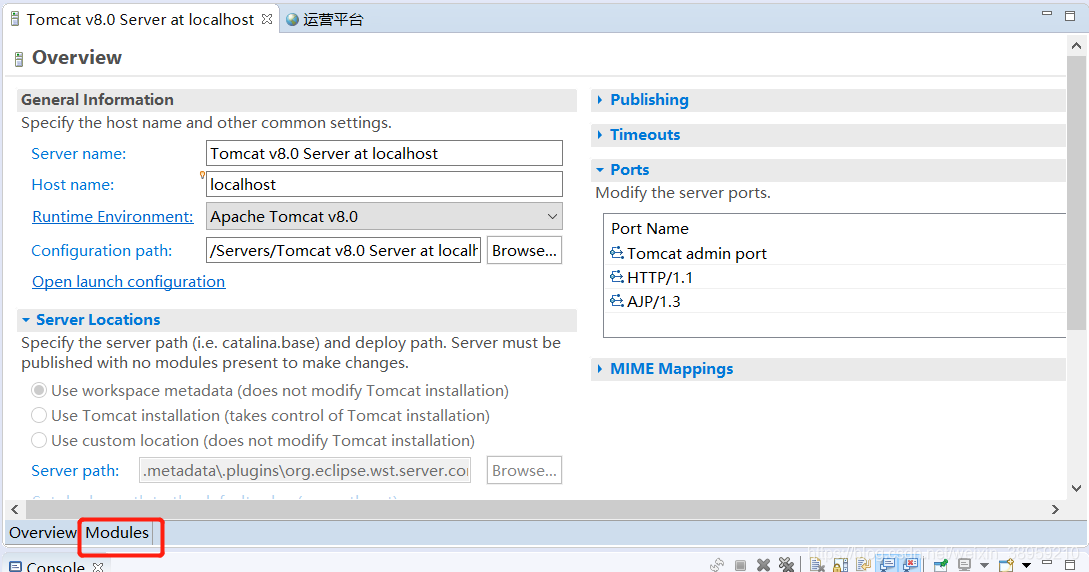The height and width of the screenshot is (572, 1089).
Task: Click globe icon on 运营平台 tab
Action: coord(292,19)
